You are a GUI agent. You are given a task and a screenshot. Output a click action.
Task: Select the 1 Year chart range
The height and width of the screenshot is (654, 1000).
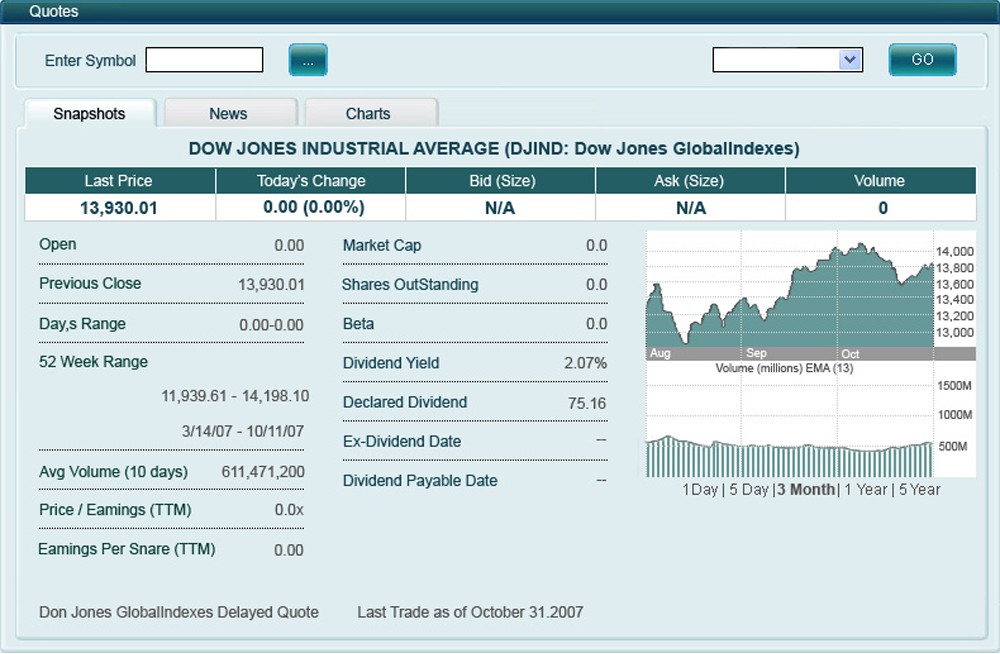[x=865, y=489]
